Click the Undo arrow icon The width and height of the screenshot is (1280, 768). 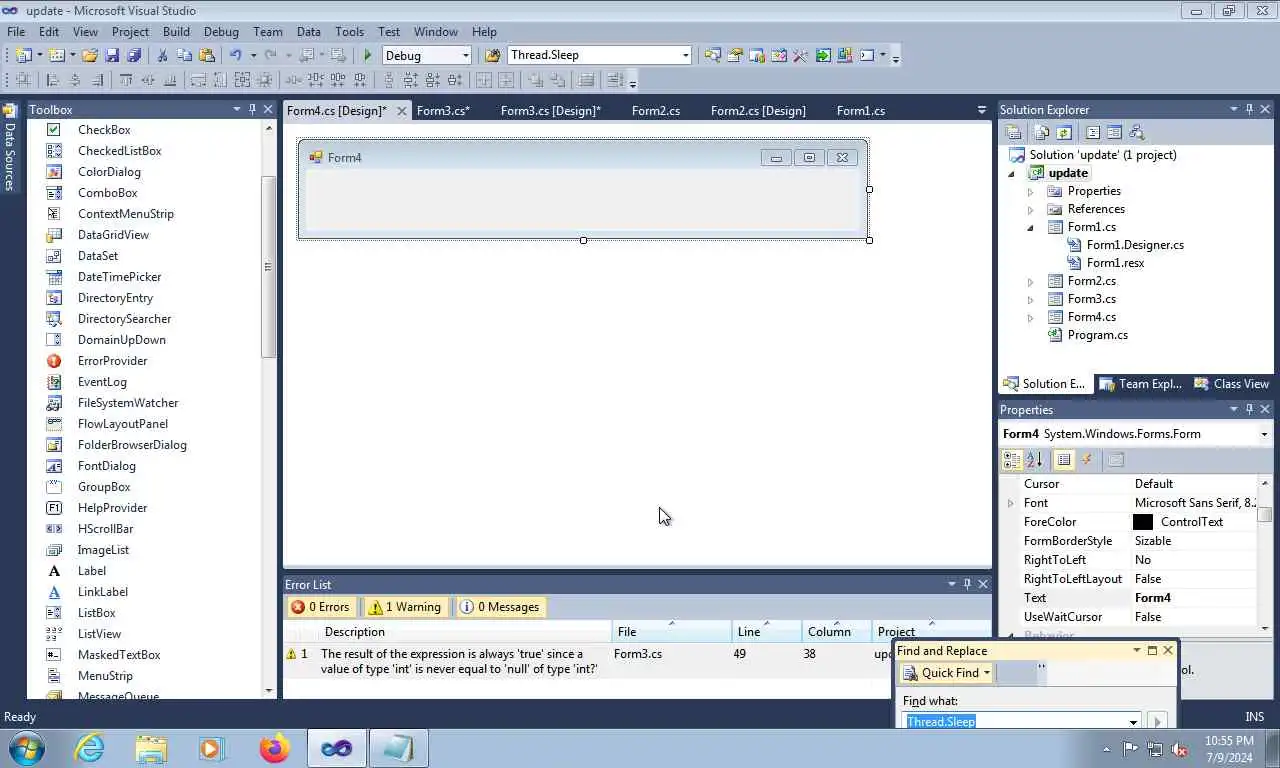pyautogui.click(x=236, y=55)
